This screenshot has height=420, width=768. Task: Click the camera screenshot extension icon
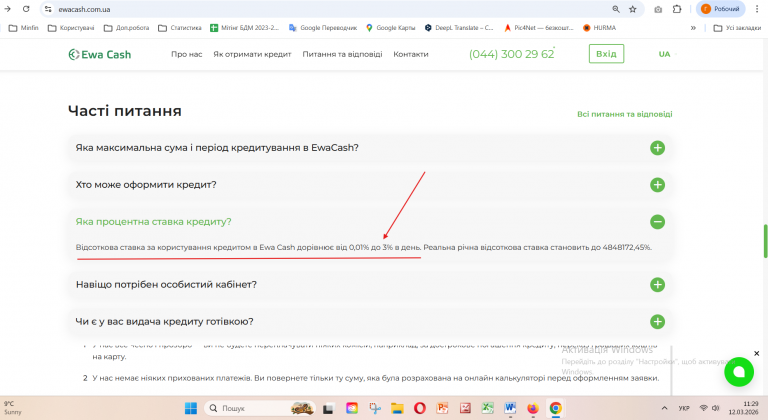658,9
